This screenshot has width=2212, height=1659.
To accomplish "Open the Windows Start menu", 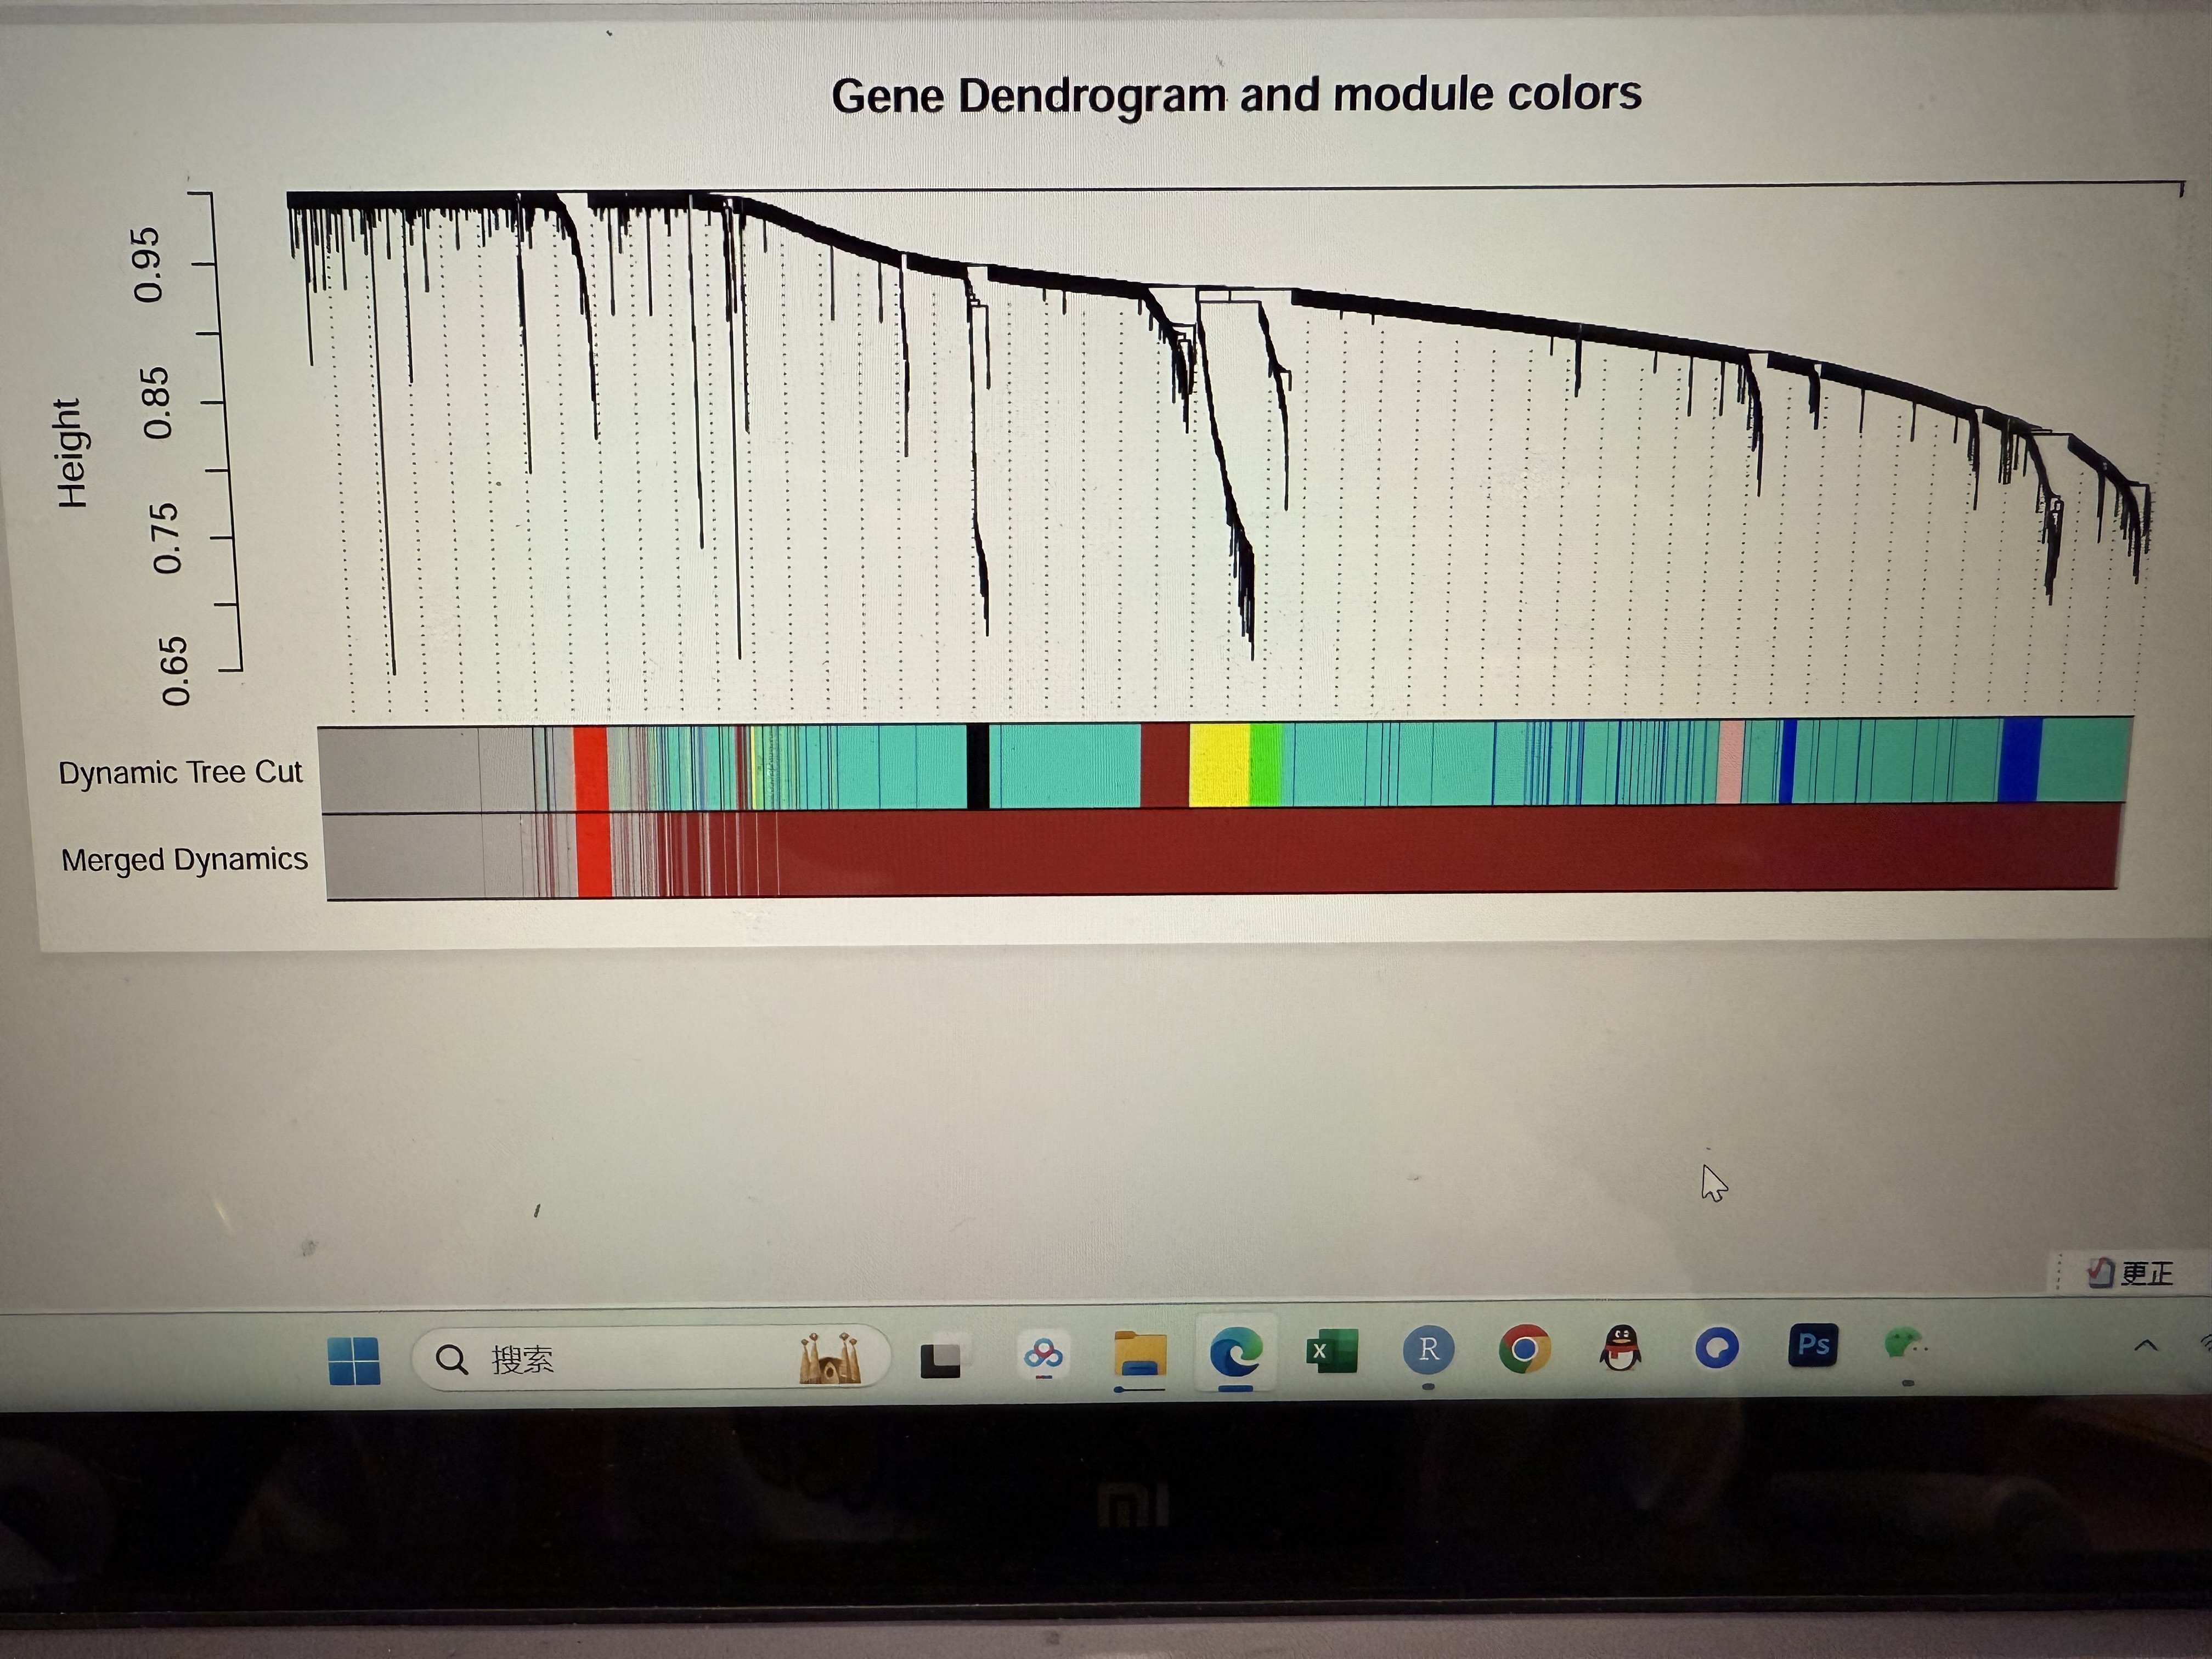I will [x=353, y=1361].
